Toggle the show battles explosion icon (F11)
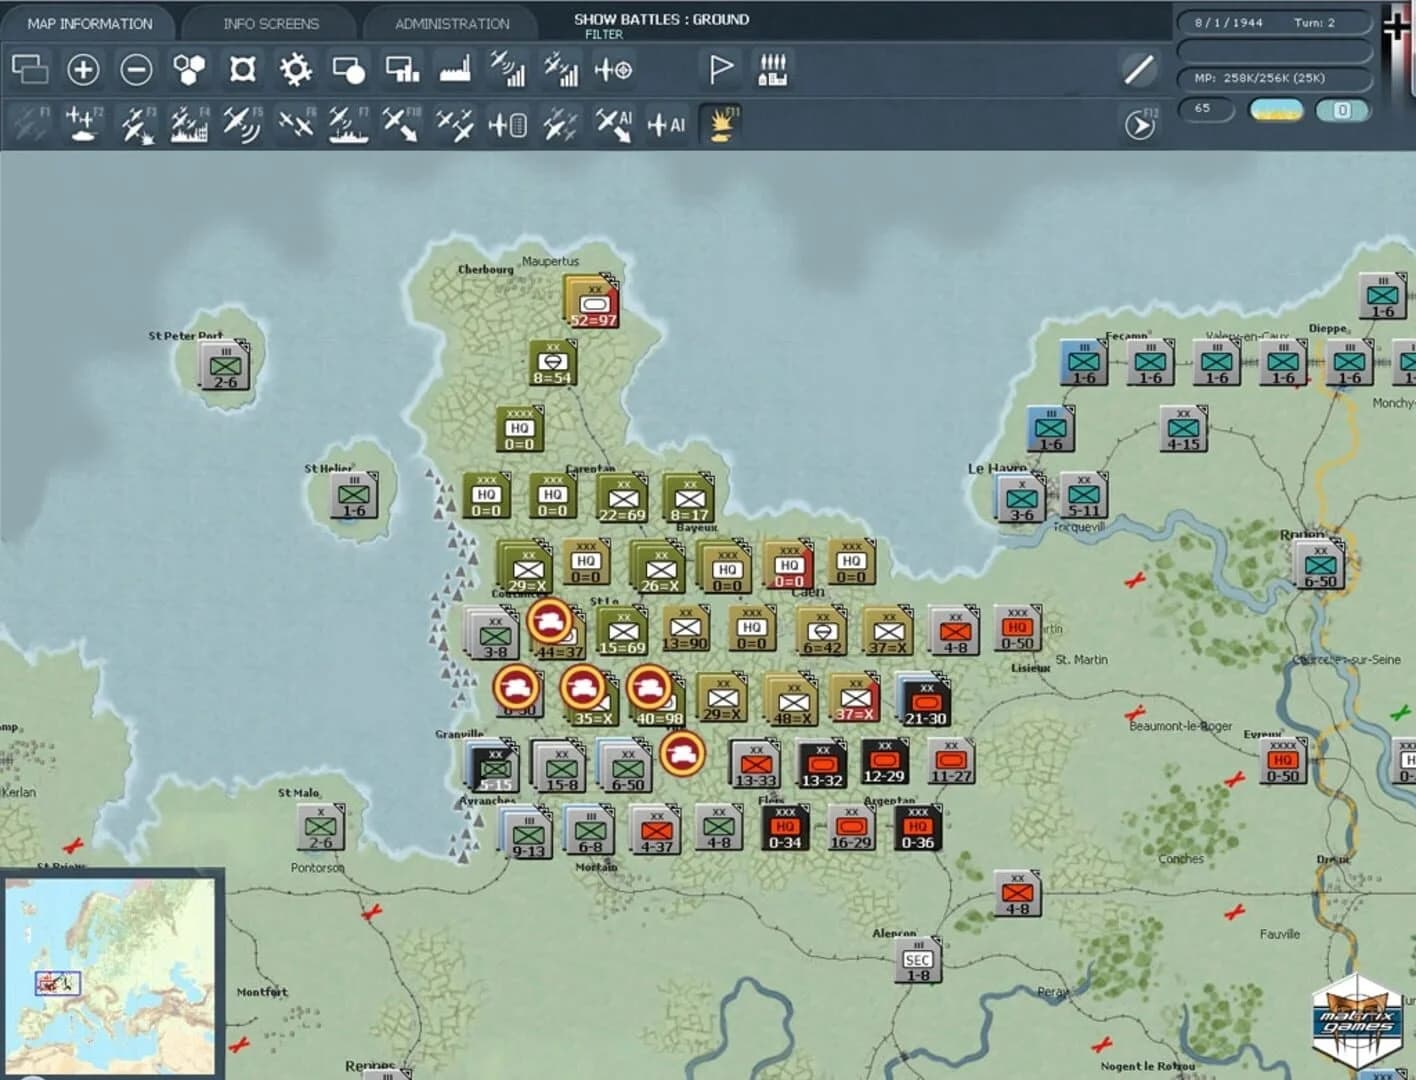 coord(721,125)
